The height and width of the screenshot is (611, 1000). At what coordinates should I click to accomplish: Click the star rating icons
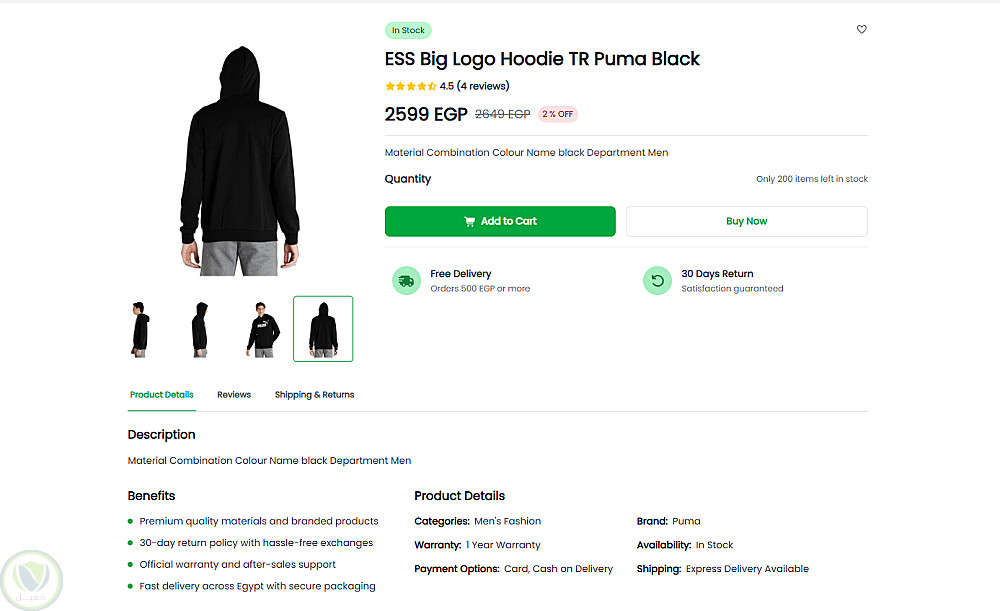[410, 86]
